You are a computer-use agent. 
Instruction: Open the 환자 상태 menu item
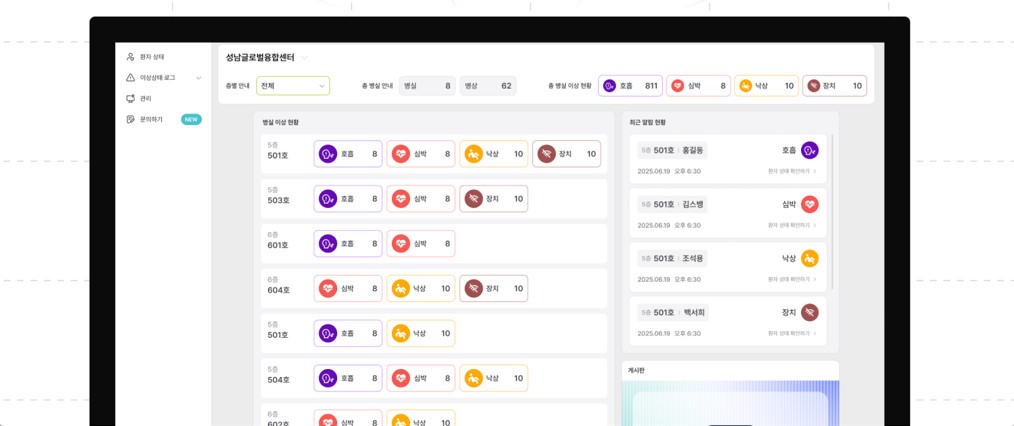coord(152,57)
